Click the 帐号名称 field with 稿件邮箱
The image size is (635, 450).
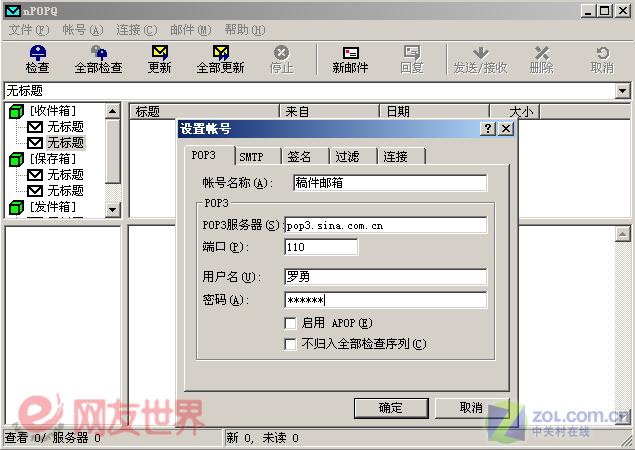coord(390,183)
